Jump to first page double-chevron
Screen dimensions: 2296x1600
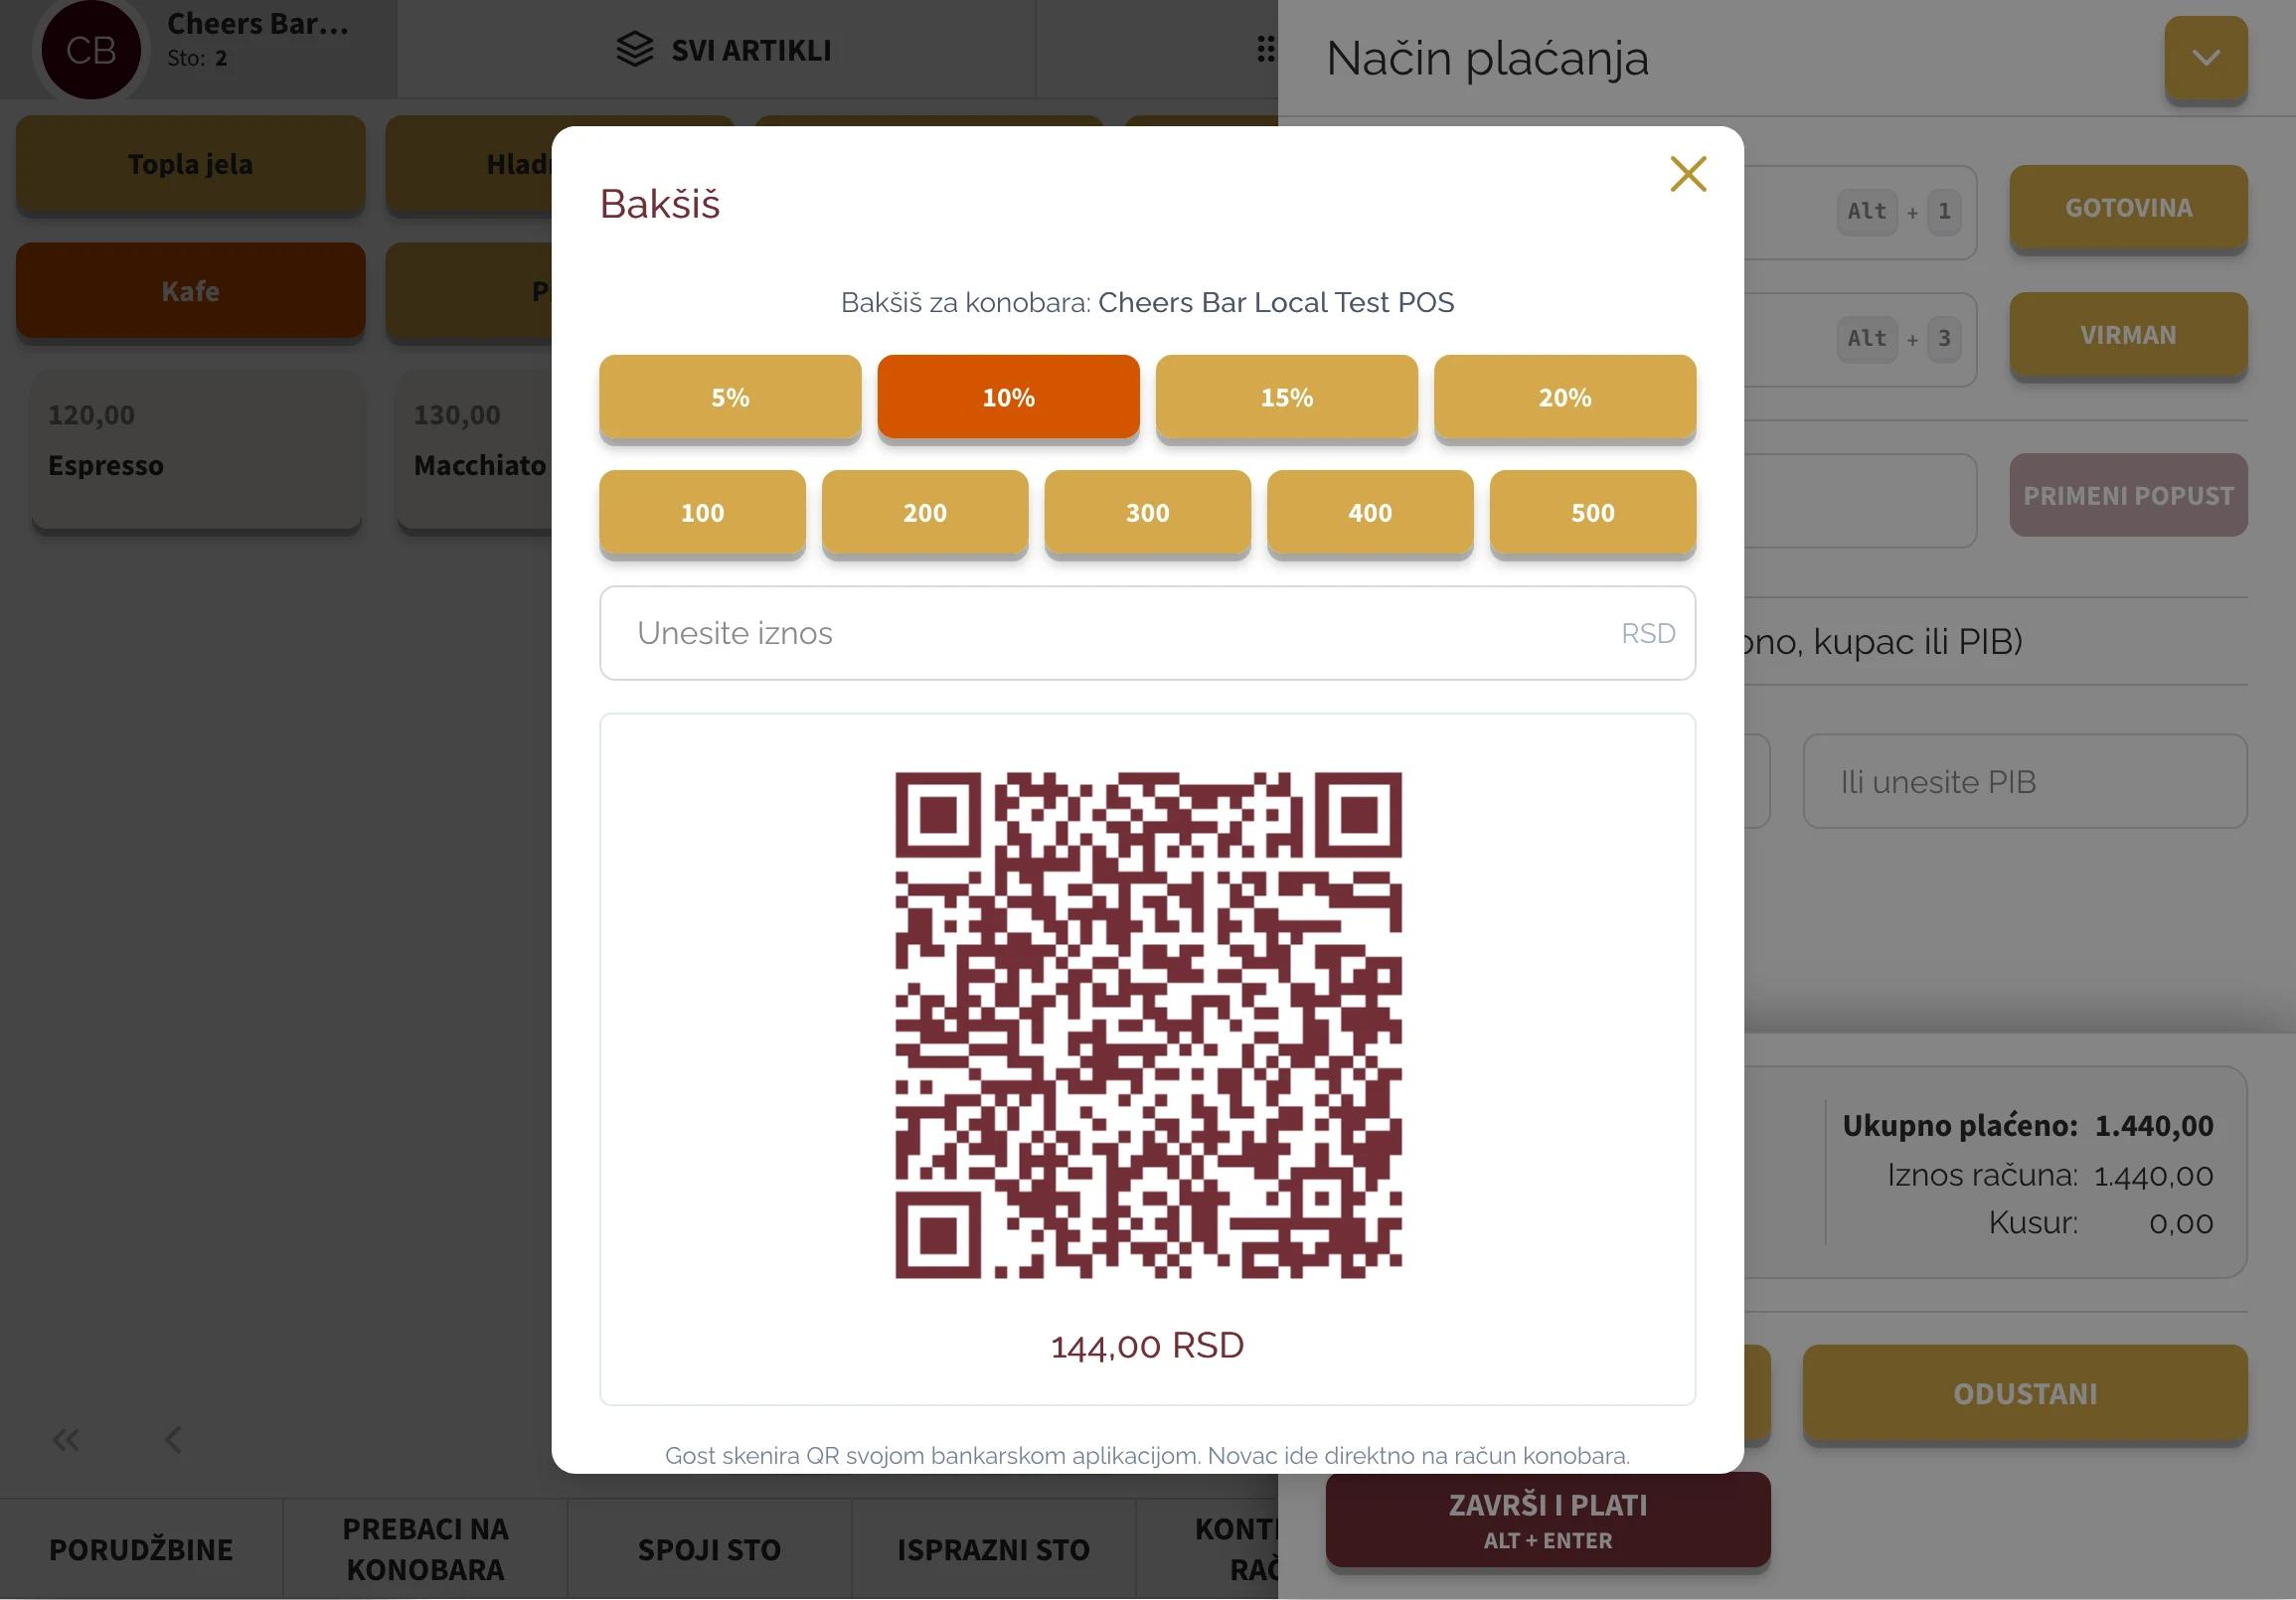[66, 1440]
